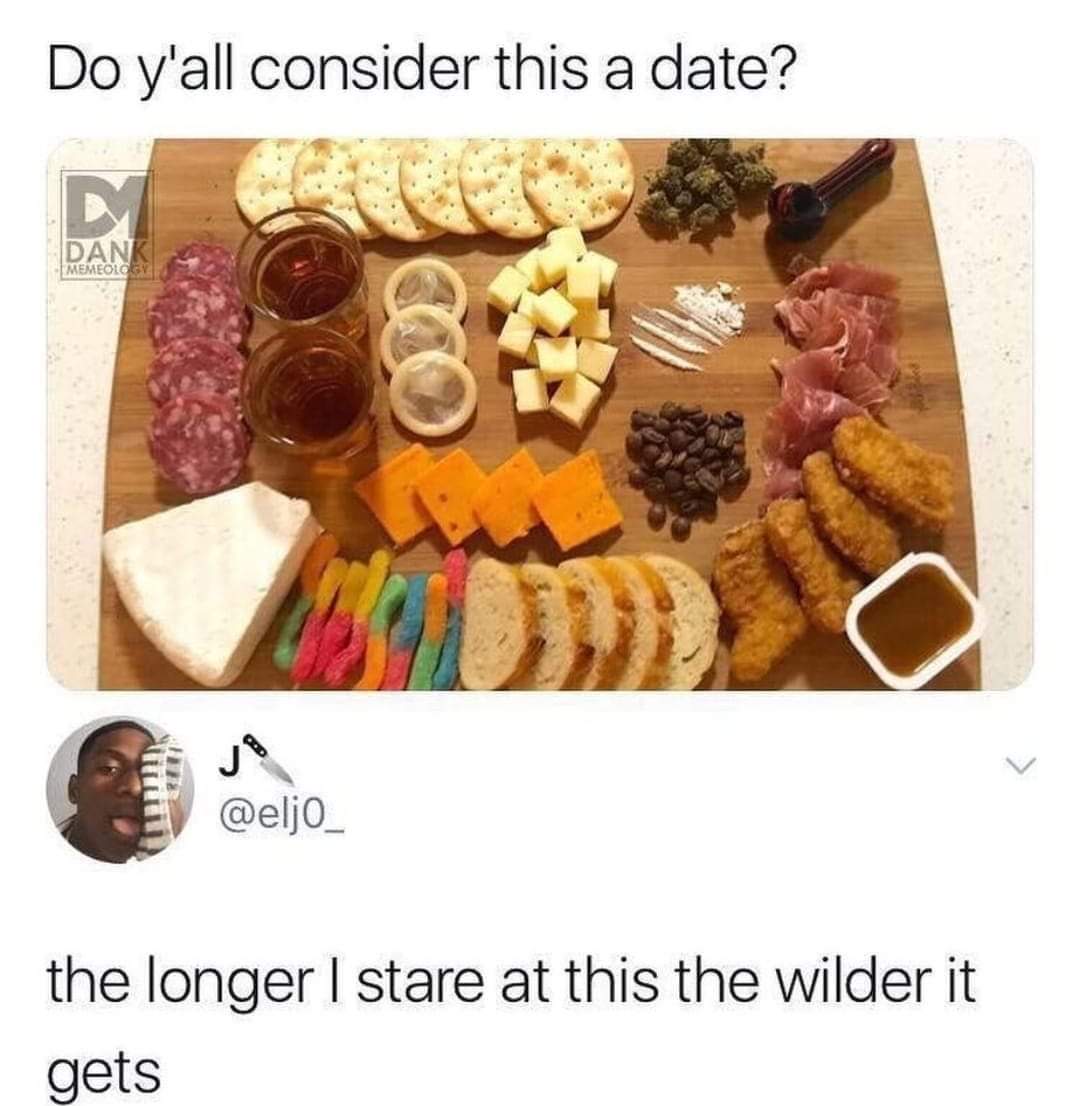
Task: Click the knife emoji beside the name
Action: click(x=269, y=759)
